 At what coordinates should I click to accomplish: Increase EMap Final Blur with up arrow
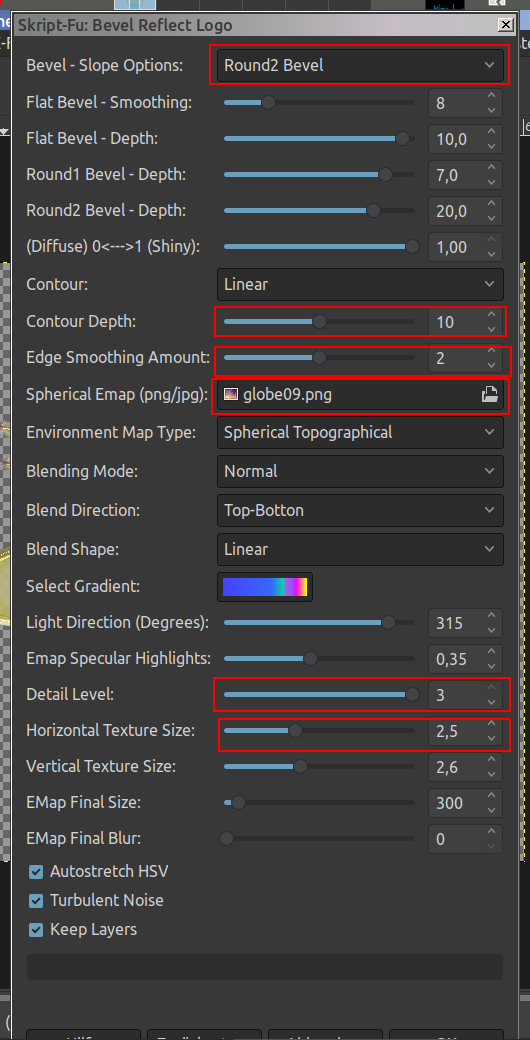(491, 831)
